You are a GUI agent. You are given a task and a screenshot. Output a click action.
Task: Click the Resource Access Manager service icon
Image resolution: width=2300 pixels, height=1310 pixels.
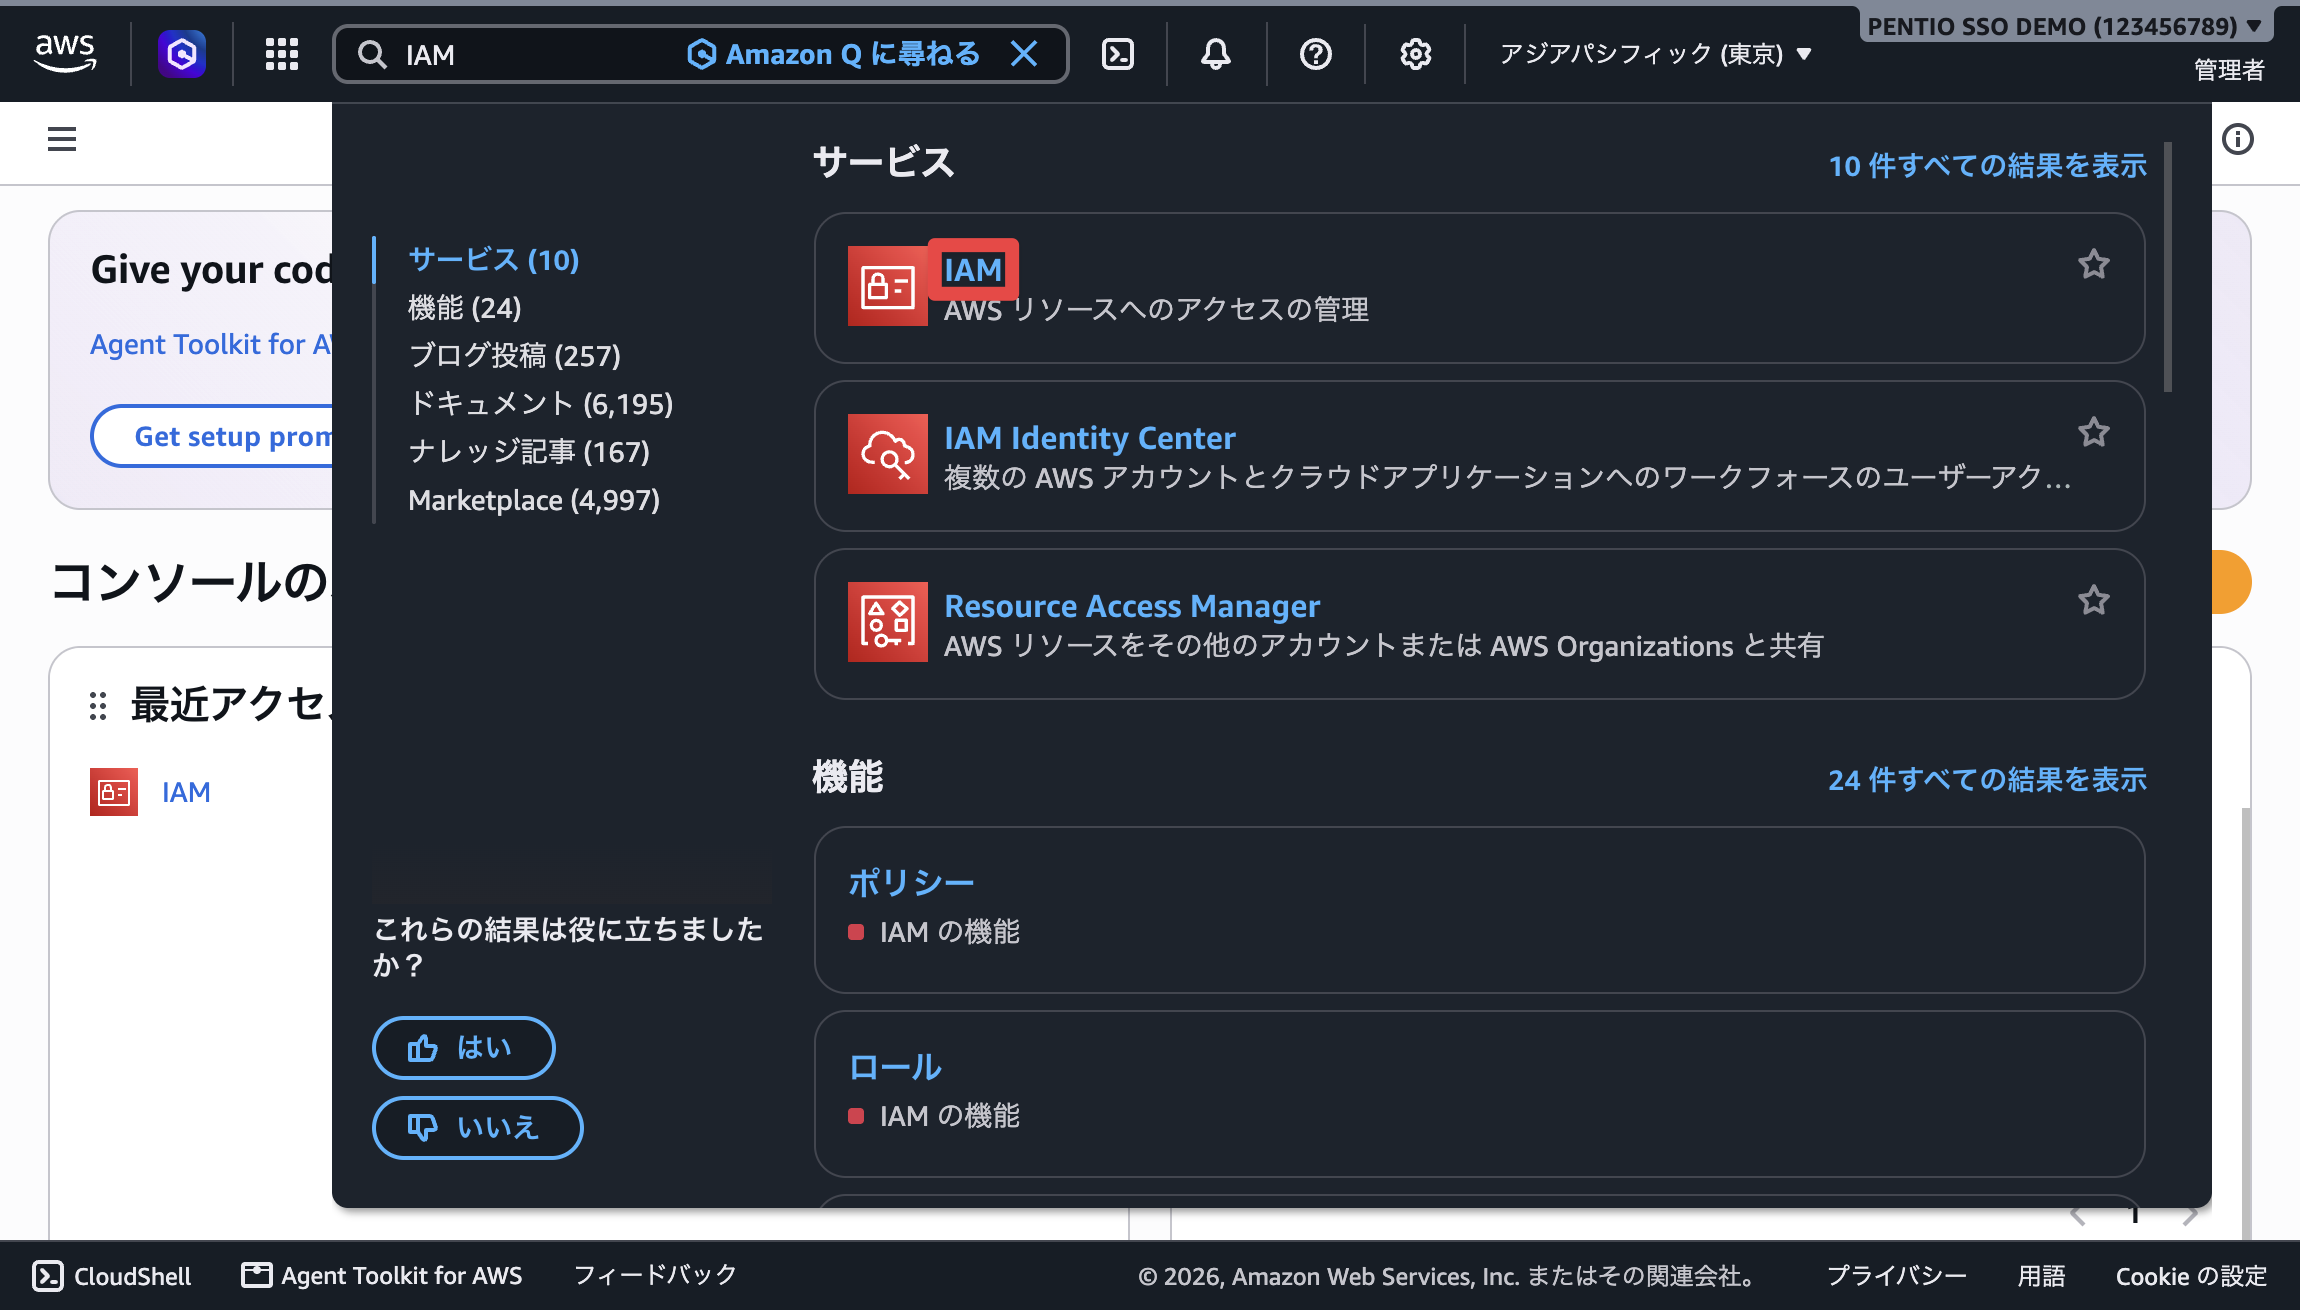coord(887,622)
